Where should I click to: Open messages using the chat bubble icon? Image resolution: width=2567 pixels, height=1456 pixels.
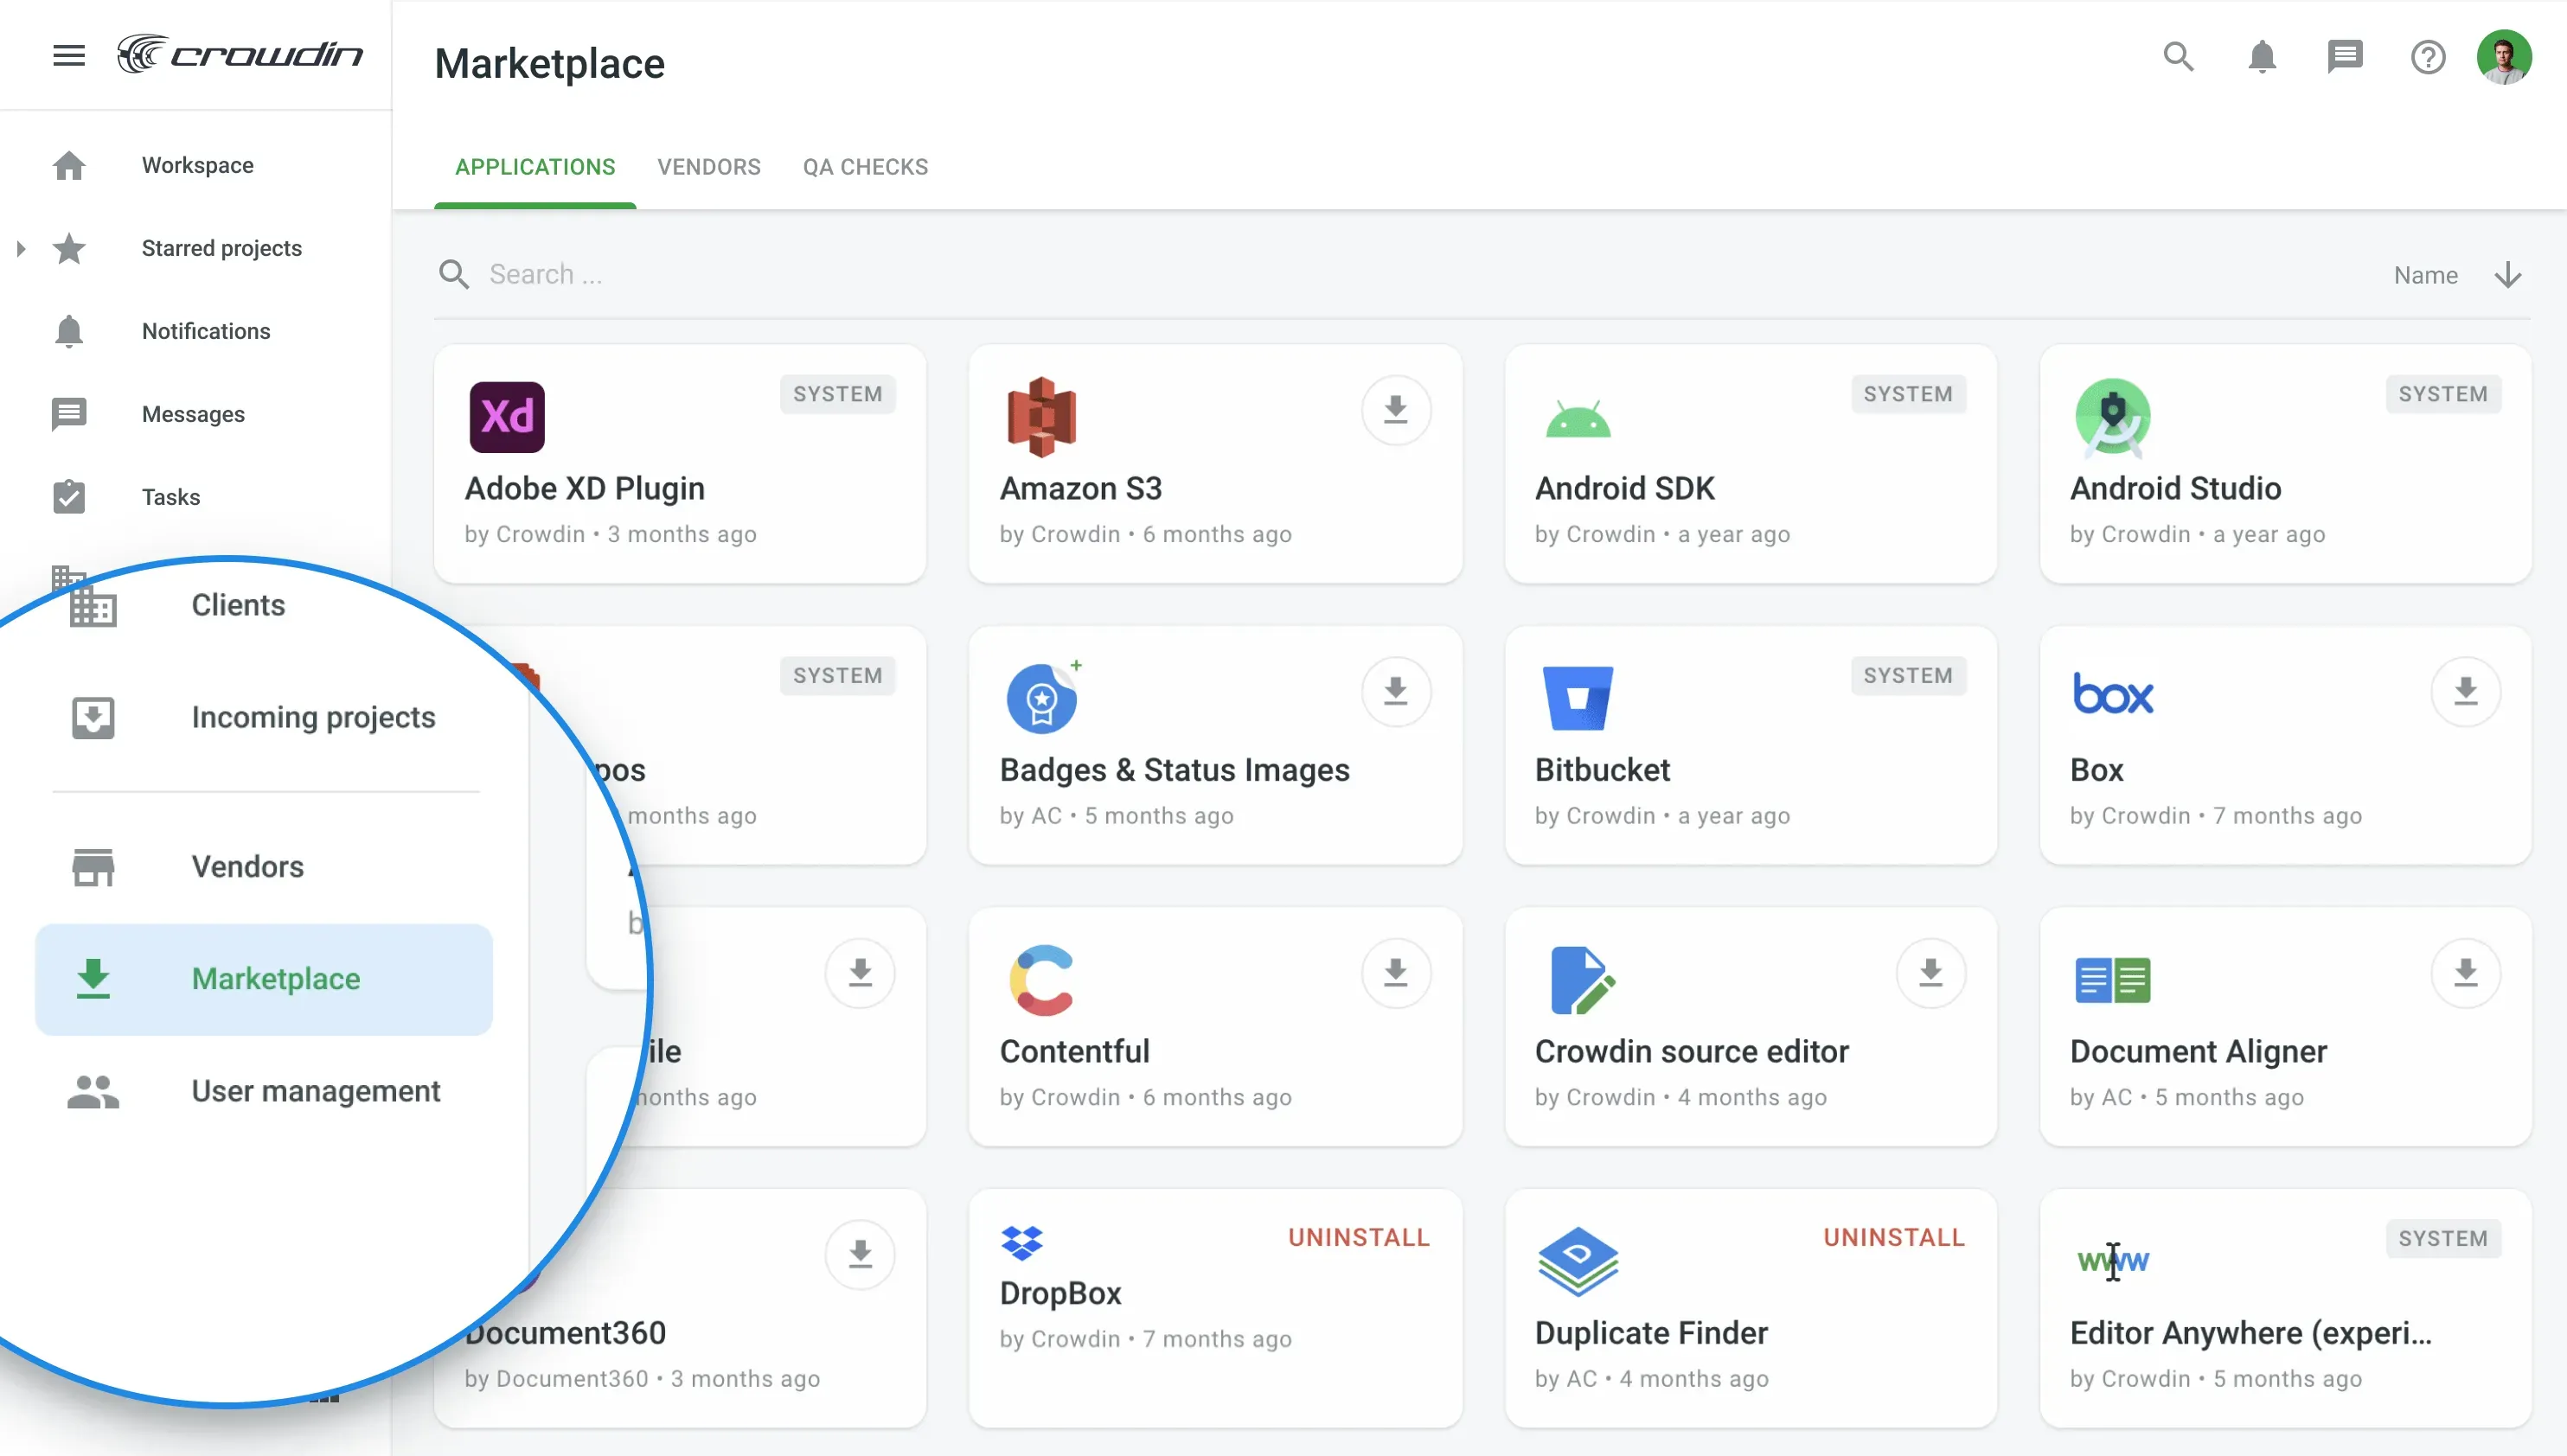(2345, 57)
